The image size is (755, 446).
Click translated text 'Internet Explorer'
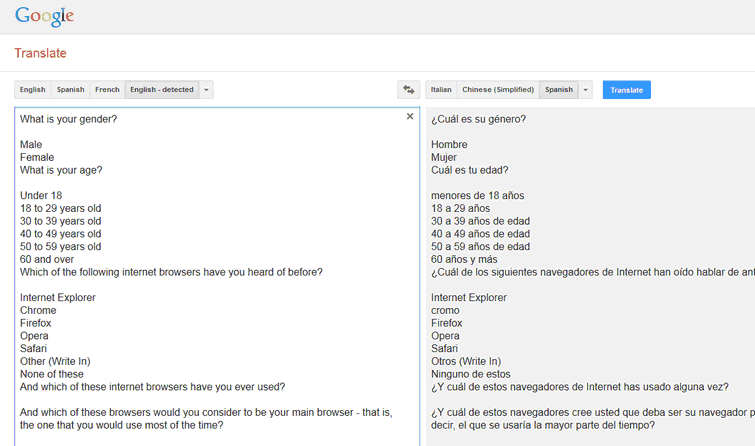point(469,298)
